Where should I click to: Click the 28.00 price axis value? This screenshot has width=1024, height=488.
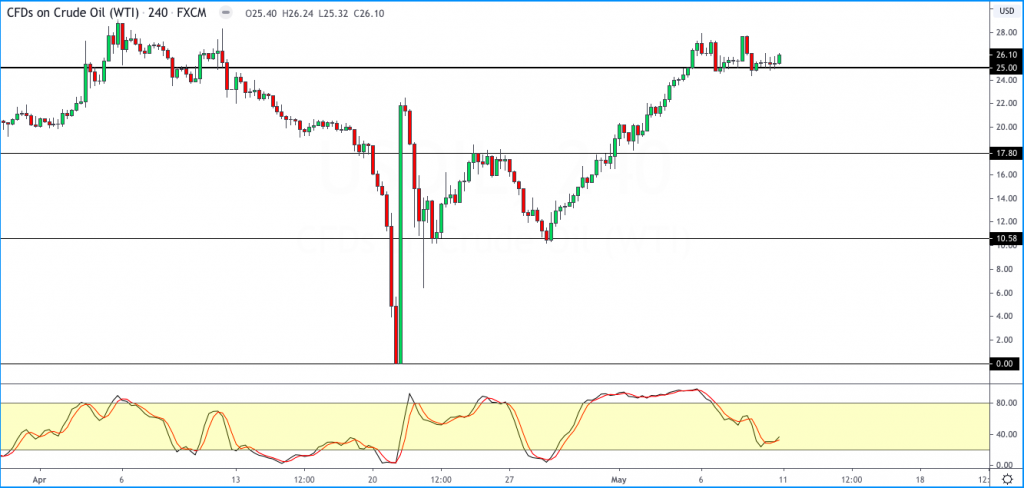1006,33
